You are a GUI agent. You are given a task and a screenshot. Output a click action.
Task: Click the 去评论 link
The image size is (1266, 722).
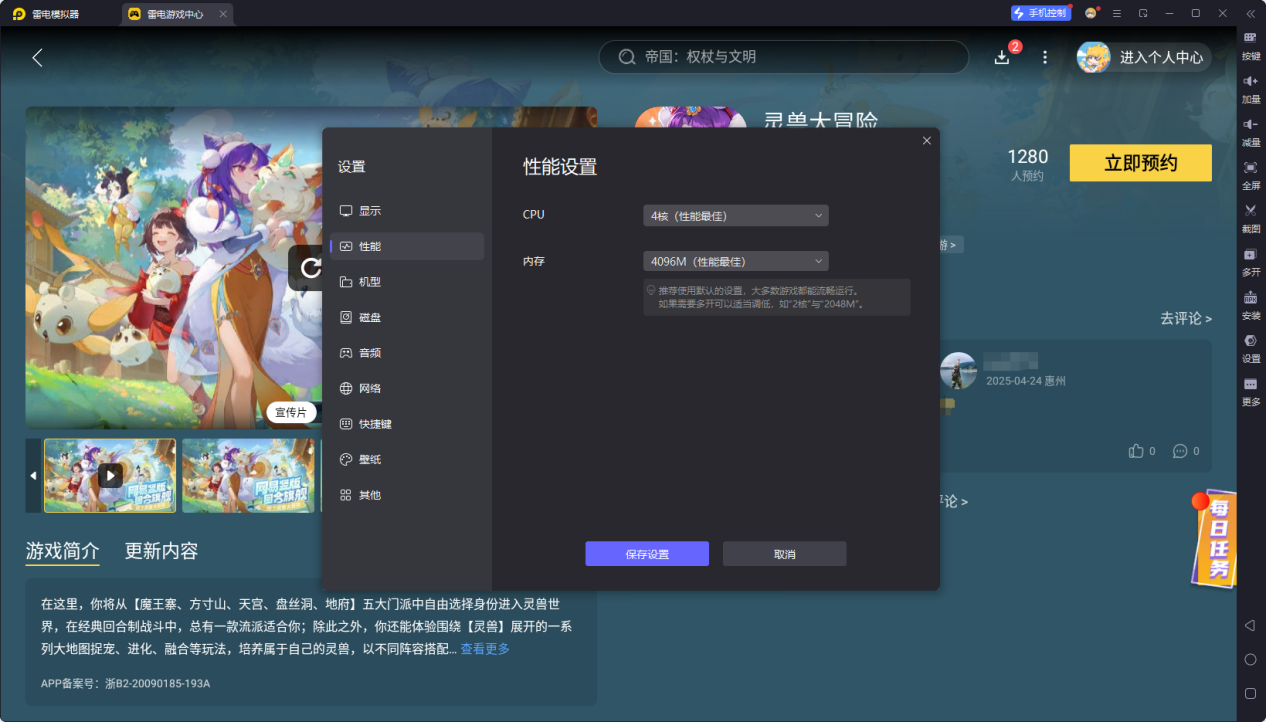1186,318
